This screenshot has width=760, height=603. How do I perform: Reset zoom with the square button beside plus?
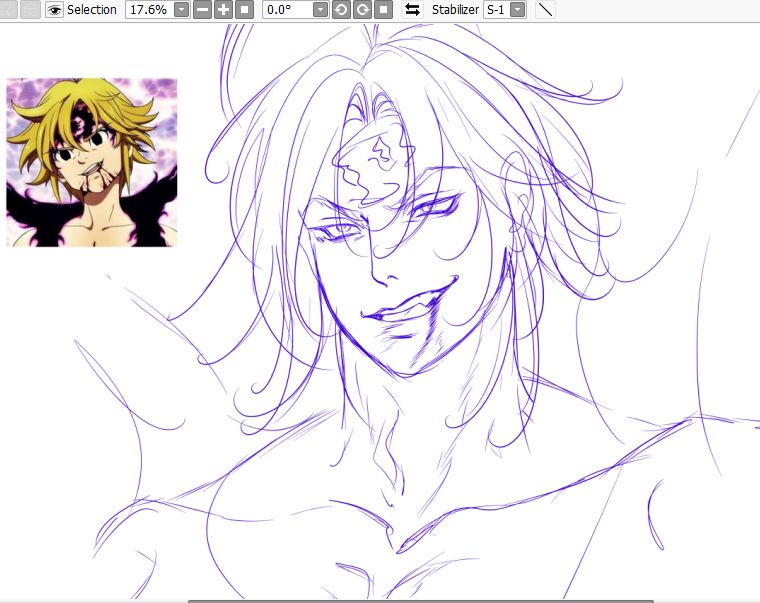(x=244, y=10)
